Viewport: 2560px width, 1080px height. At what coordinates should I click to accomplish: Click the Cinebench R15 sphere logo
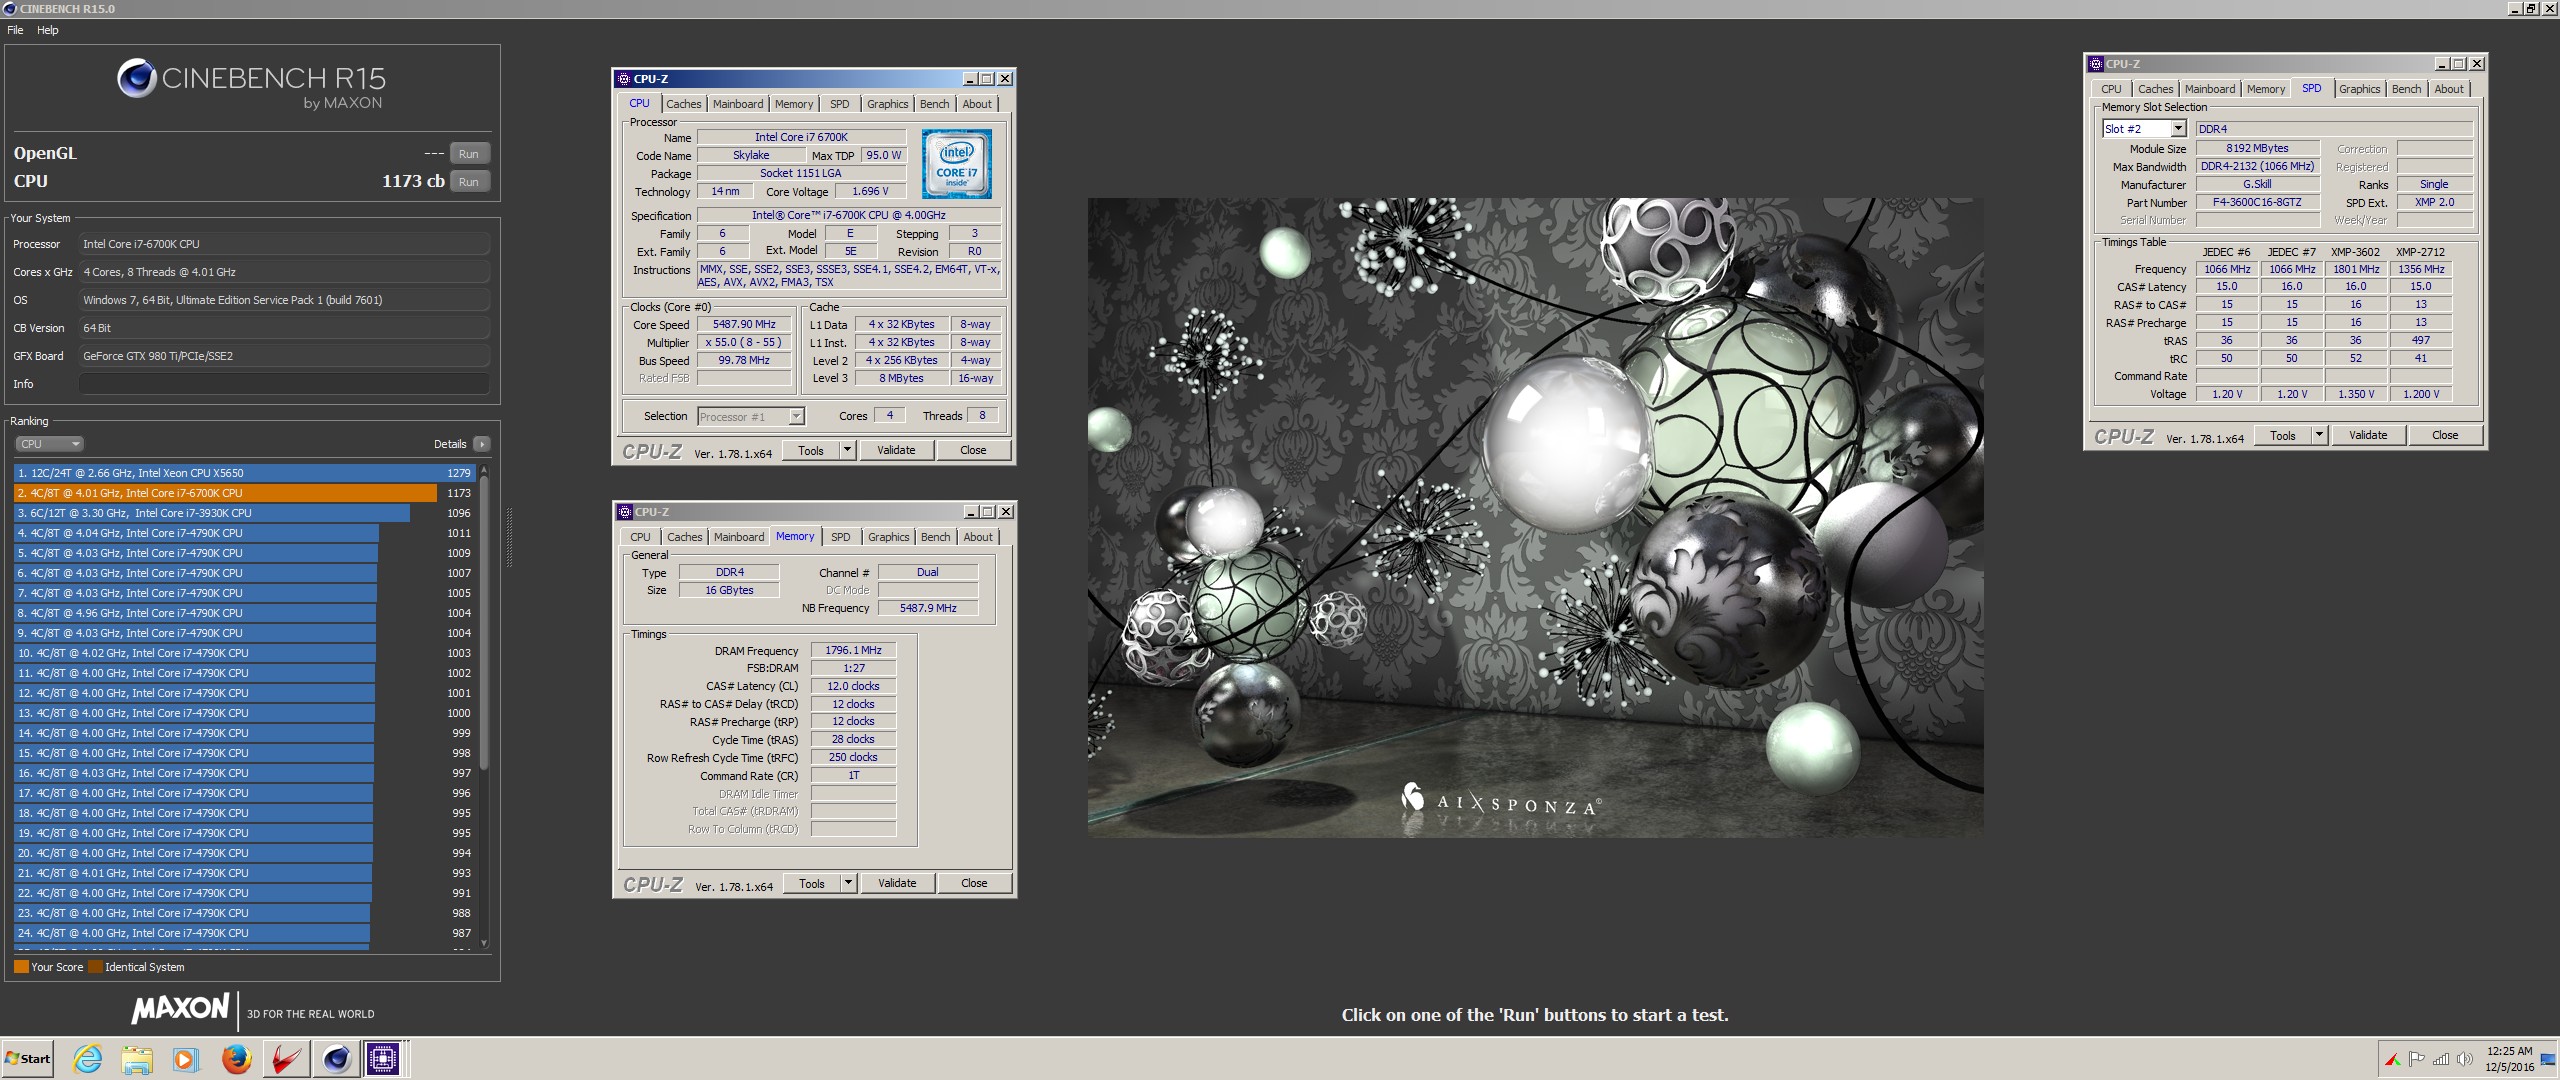pyautogui.click(x=136, y=78)
